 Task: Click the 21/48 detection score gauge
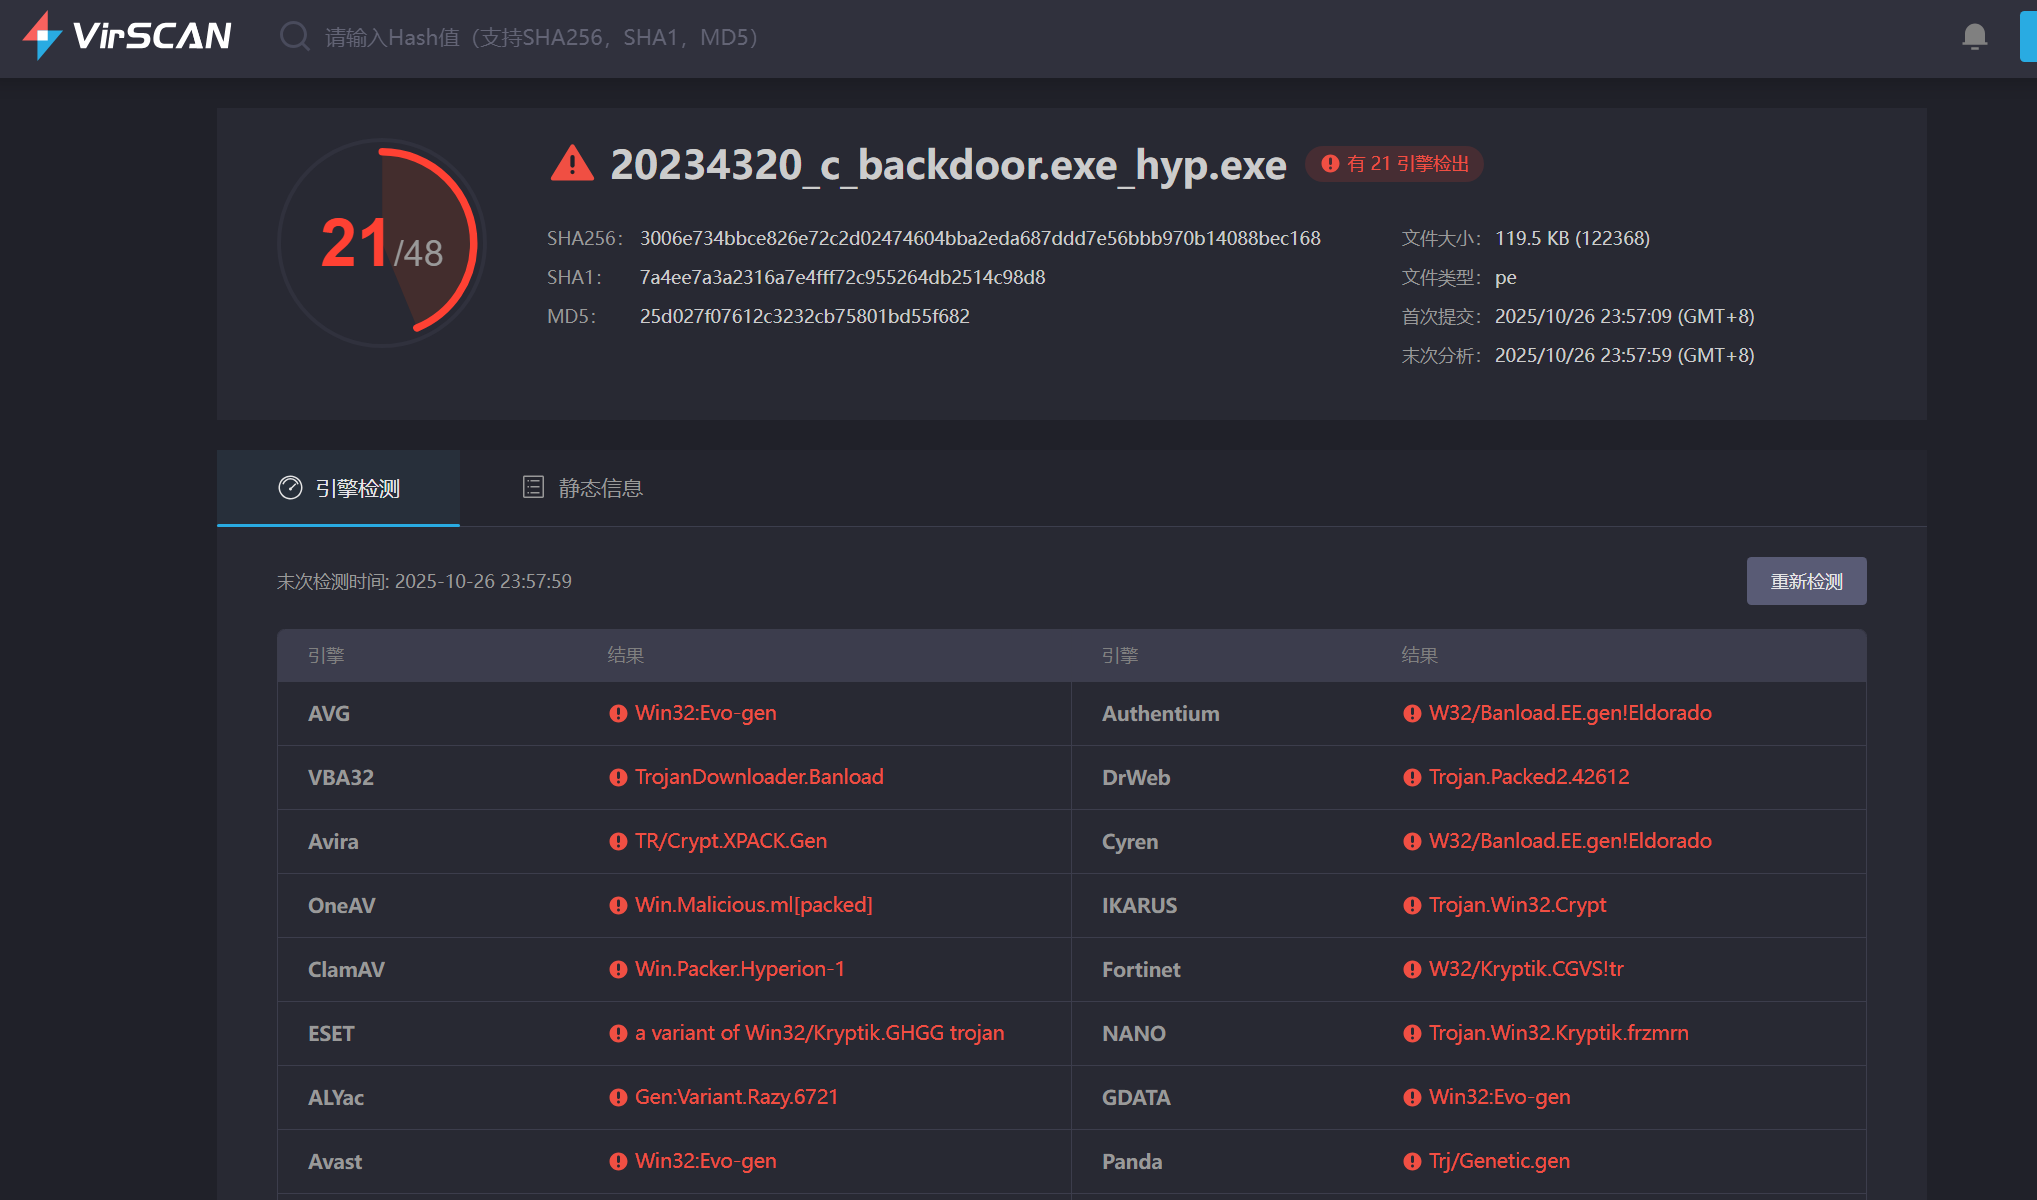tap(381, 243)
